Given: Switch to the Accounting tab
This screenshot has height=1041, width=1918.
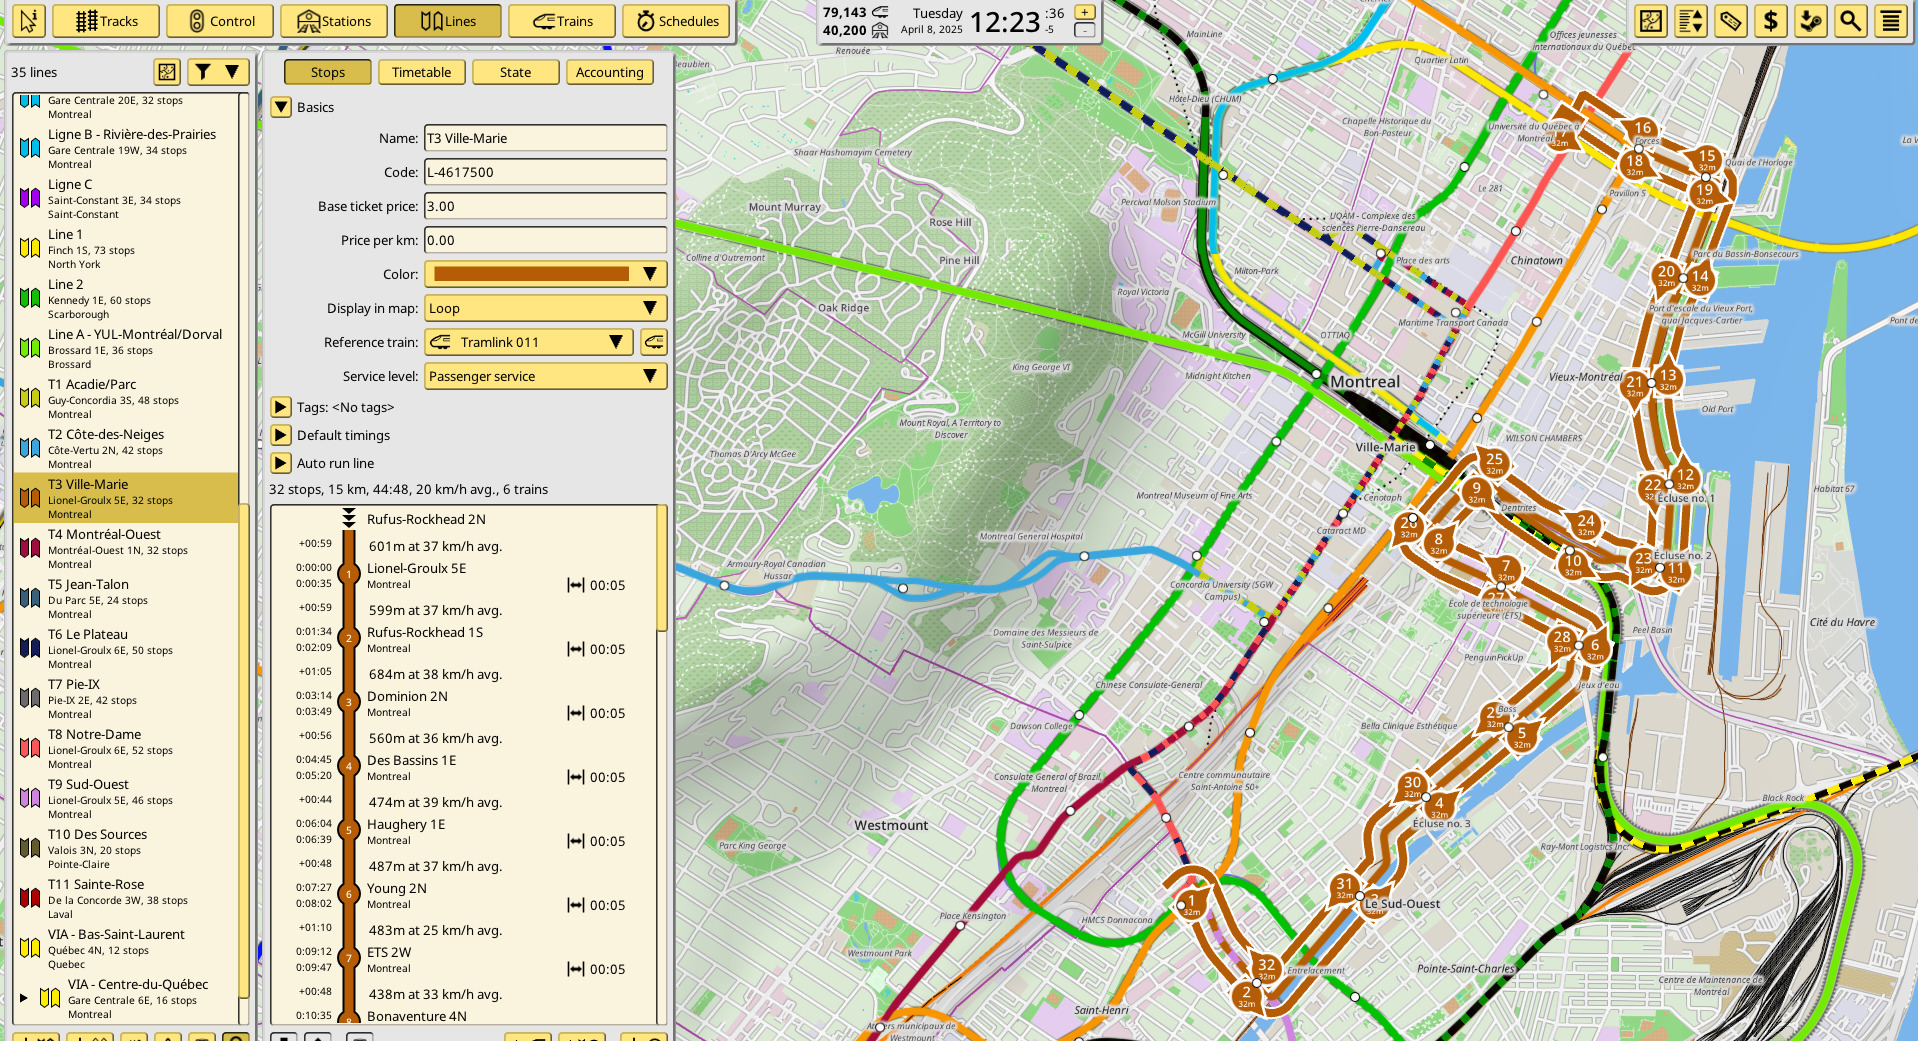Looking at the screenshot, I should point(609,72).
